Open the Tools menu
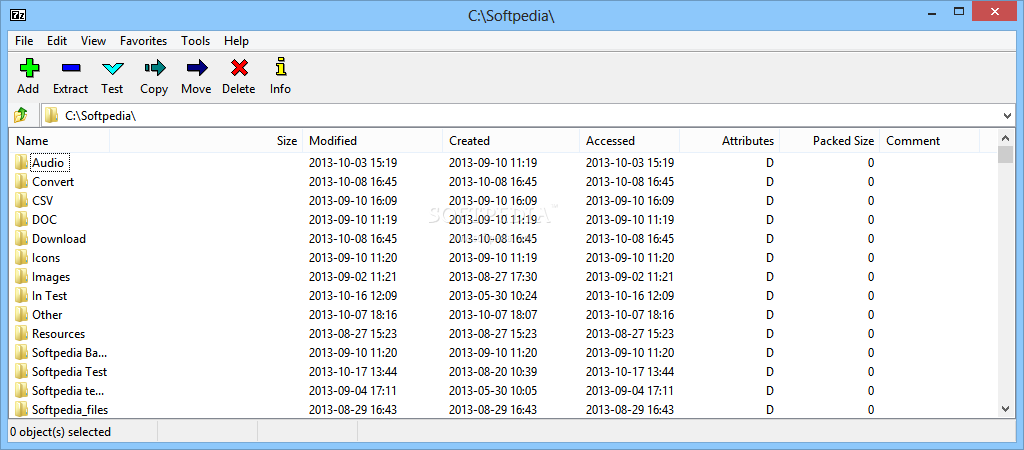The width and height of the screenshot is (1024, 450). (x=196, y=40)
